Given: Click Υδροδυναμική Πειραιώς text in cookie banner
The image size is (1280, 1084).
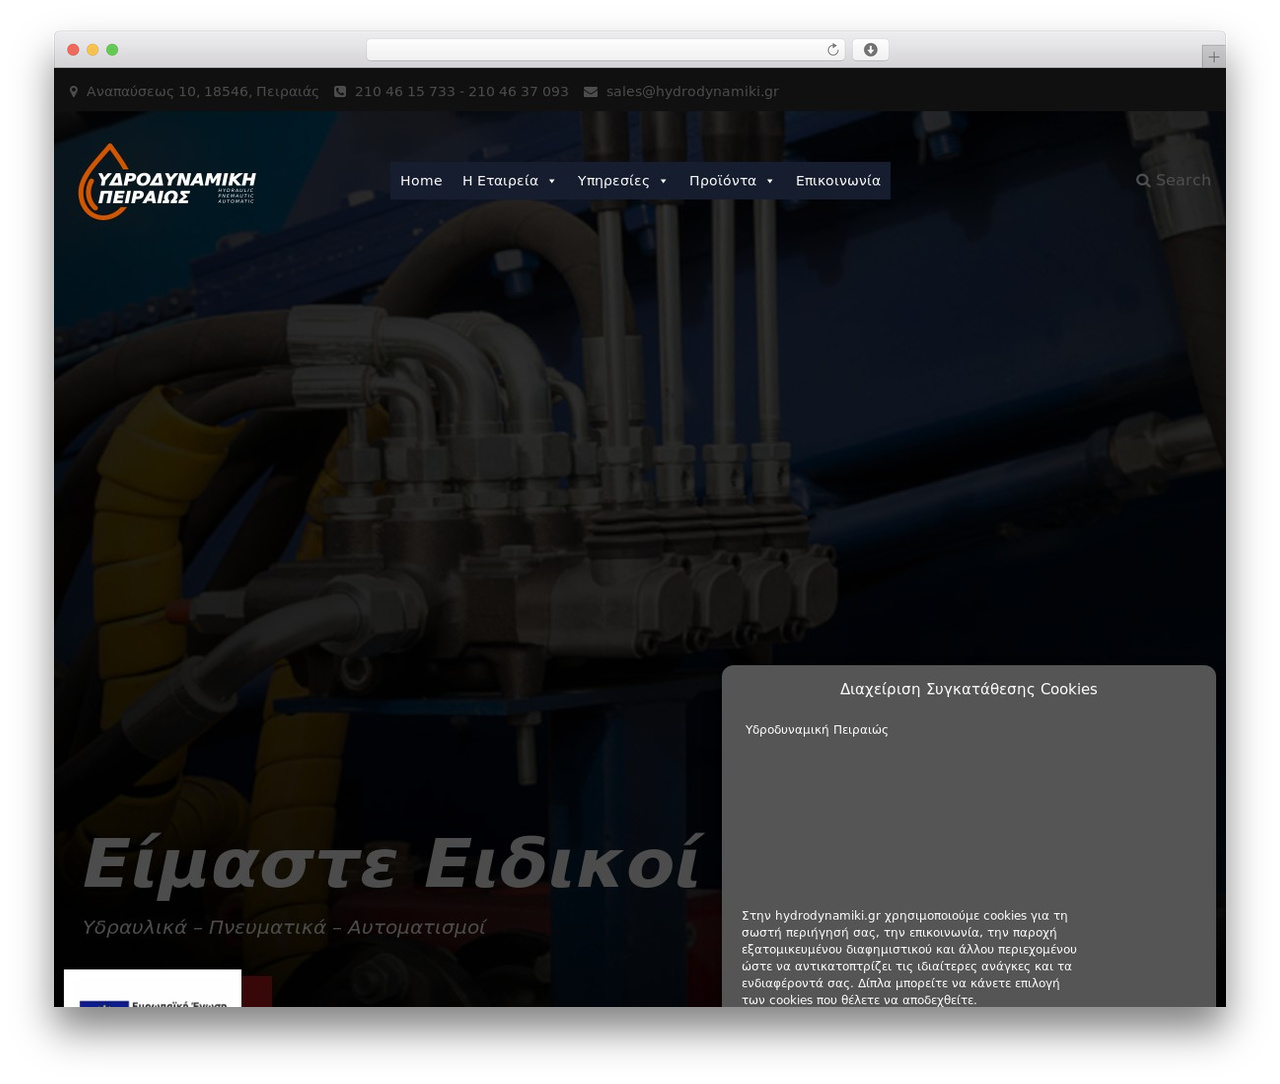Looking at the screenshot, I should (816, 730).
